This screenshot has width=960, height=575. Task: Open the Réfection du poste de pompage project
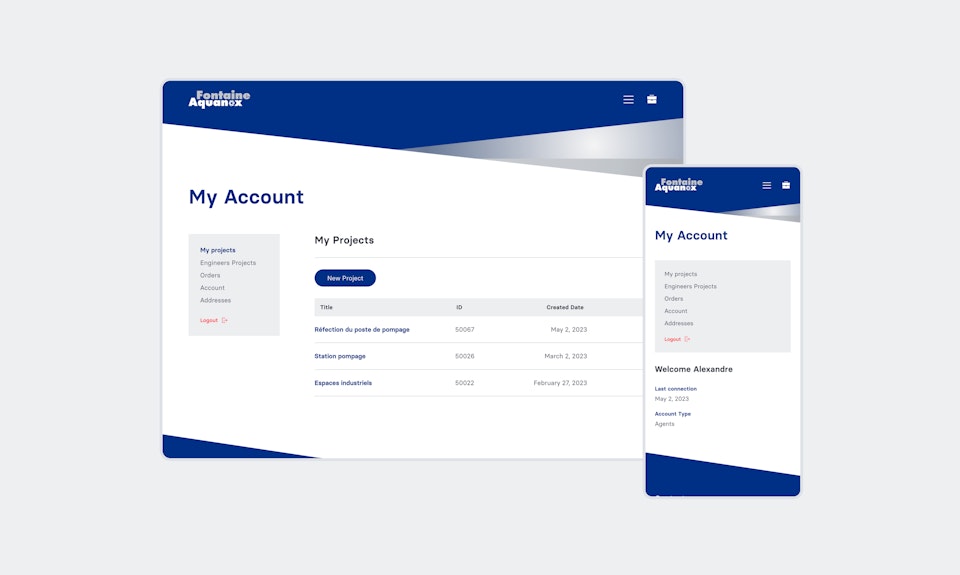361,329
